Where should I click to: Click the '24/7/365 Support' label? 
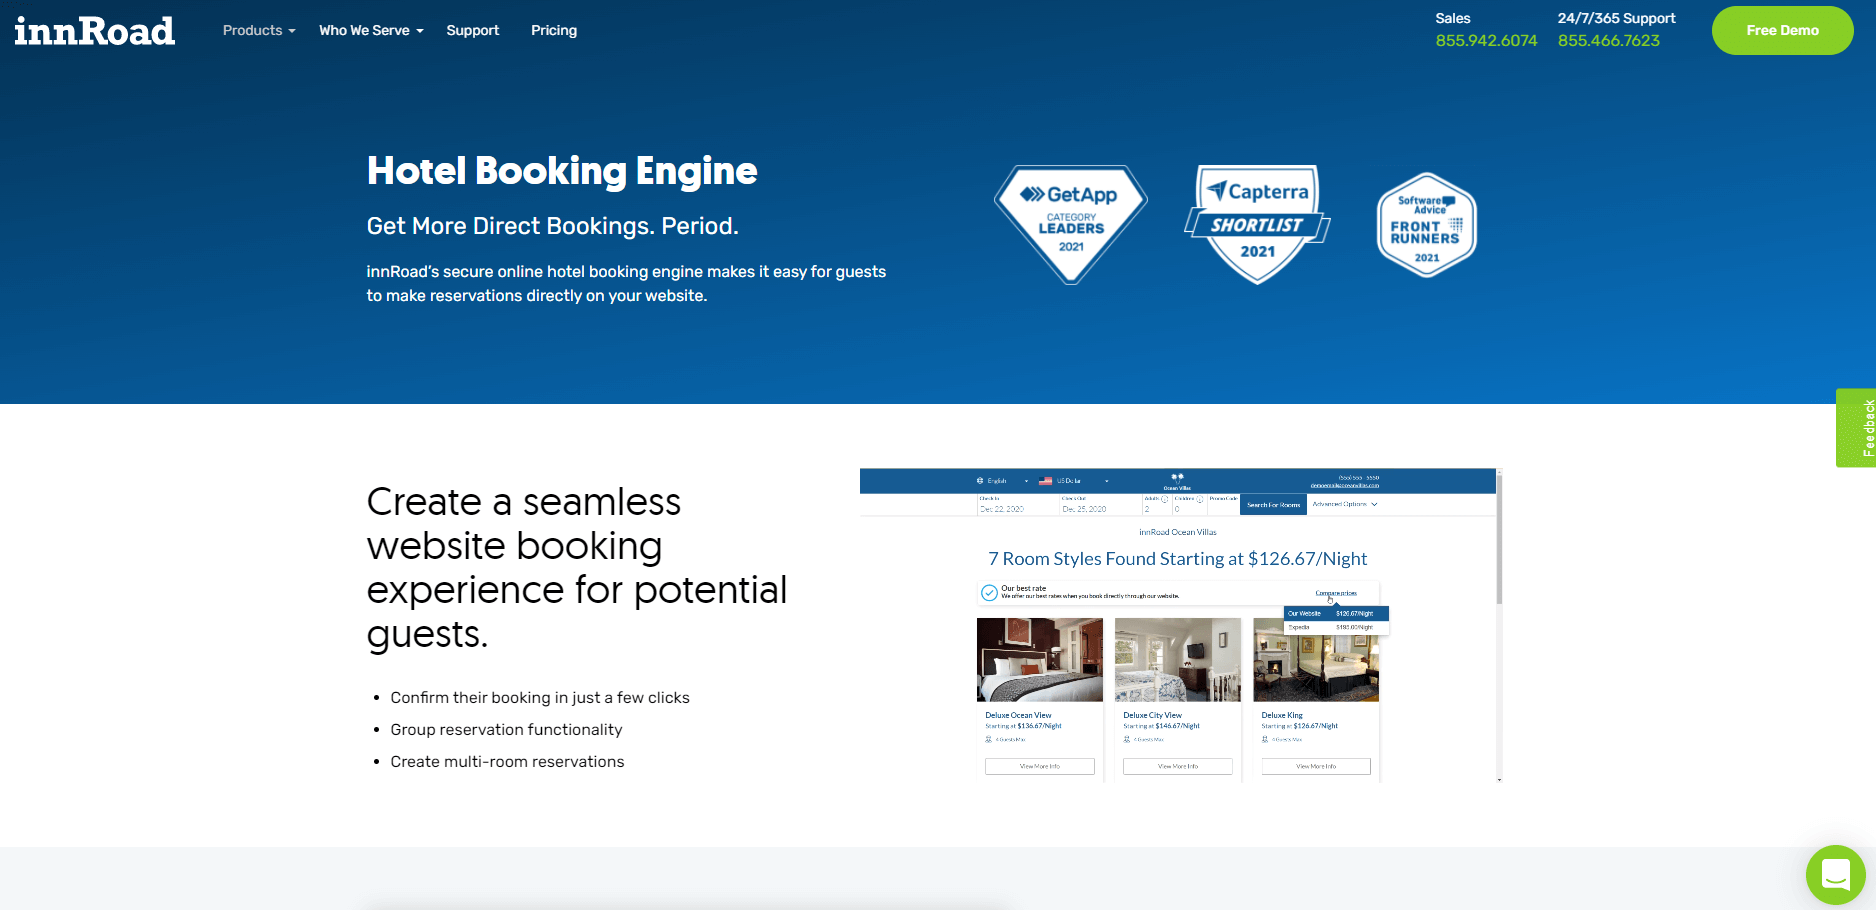tap(1616, 18)
